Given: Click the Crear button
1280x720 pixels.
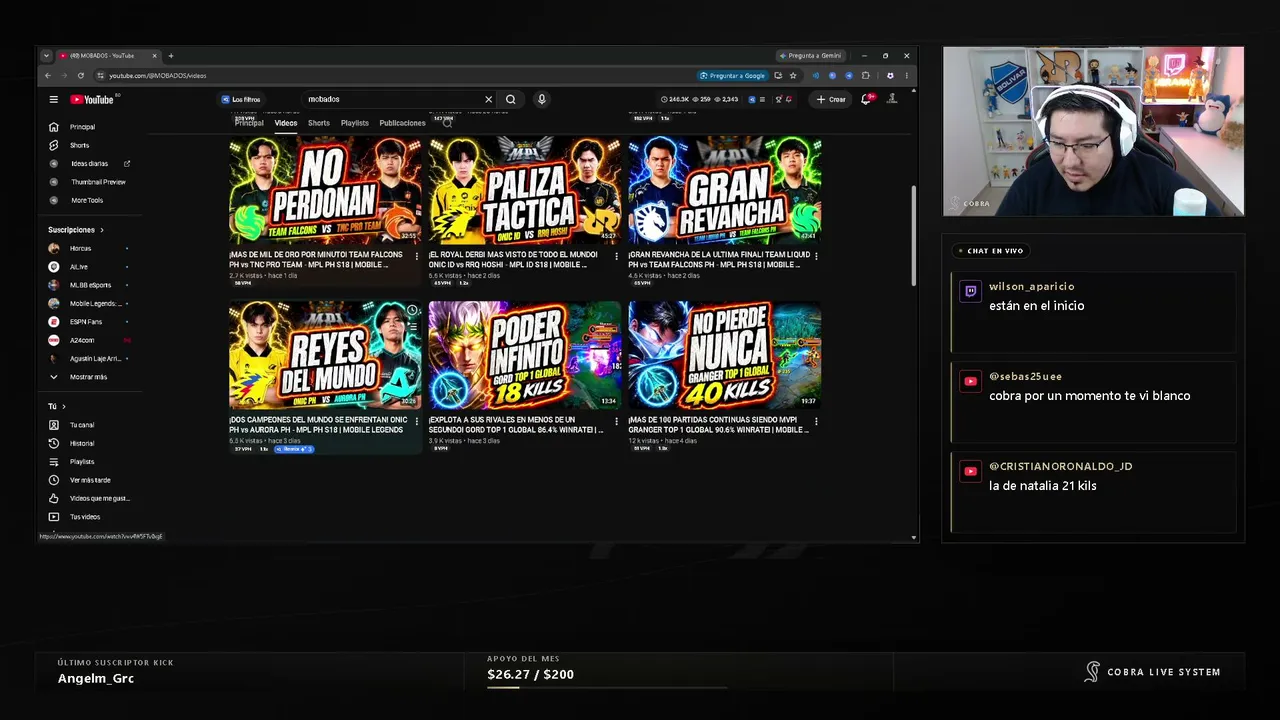Looking at the screenshot, I should tap(831, 99).
